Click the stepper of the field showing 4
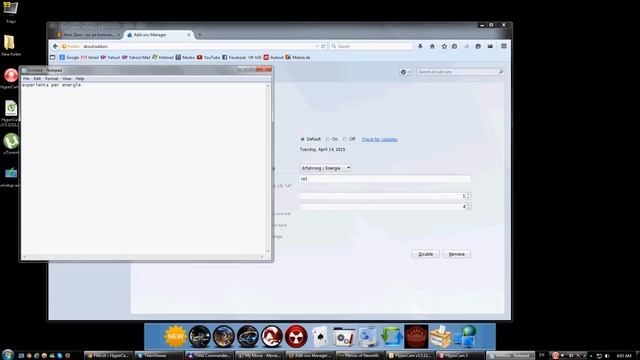The width and height of the screenshot is (640, 360). 468,207
